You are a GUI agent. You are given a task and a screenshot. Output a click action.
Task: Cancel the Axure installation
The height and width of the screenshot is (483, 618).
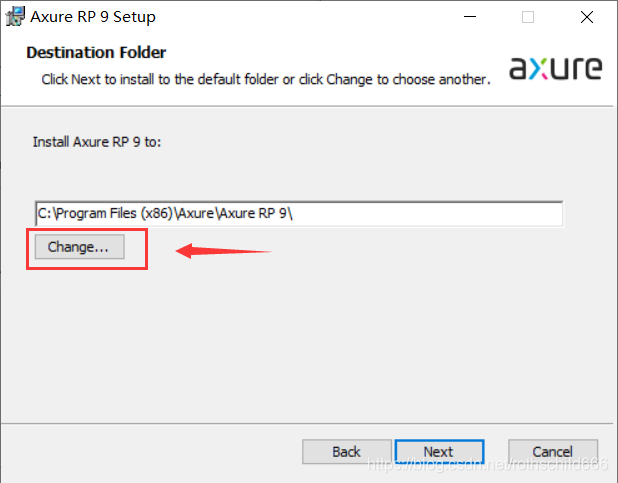(552, 451)
